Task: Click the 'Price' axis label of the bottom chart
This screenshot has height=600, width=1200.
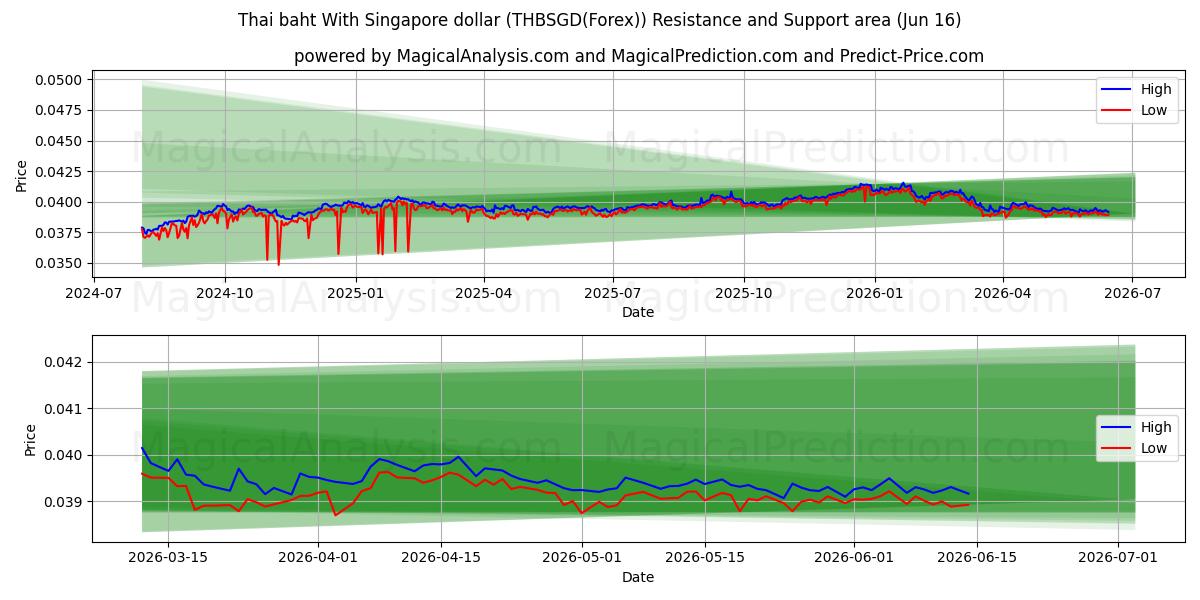Action: click(x=30, y=440)
